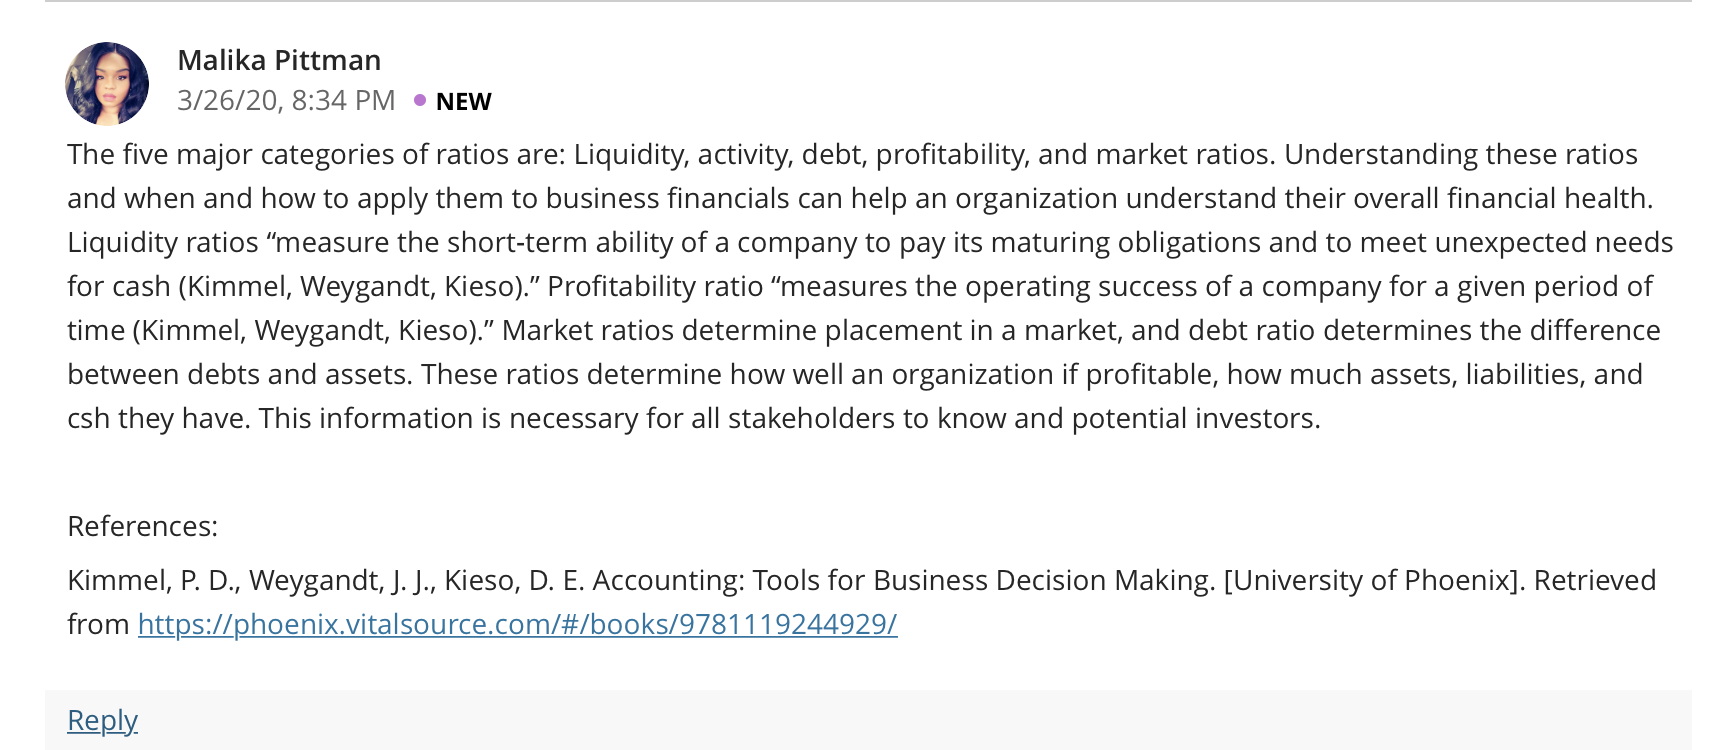This screenshot has height=750, width=1712.
Task: Click the References: heading
Action: [142, 526]
